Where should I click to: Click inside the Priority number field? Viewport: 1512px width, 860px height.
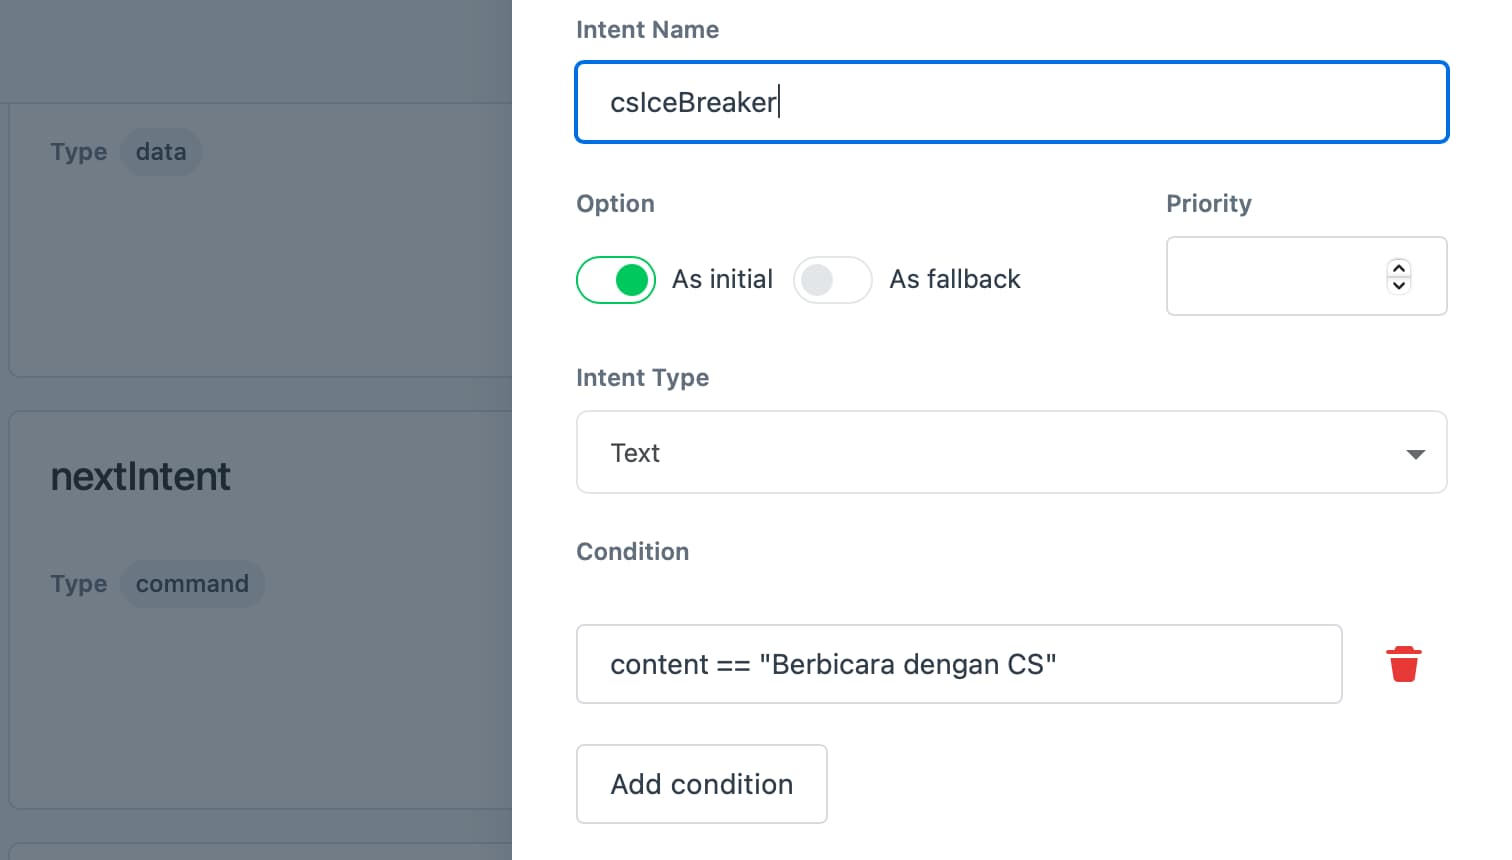1270,276
